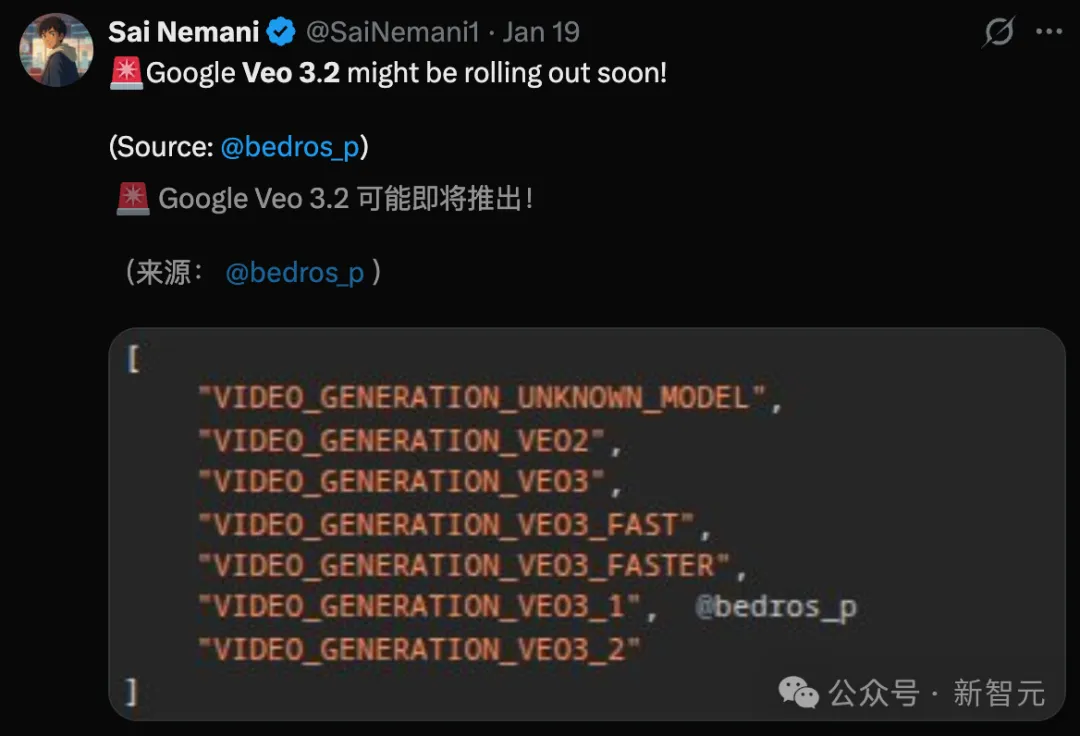Click the siren emoji before the Chinese translation
The image size is (1080, 736).
[132, 198]
